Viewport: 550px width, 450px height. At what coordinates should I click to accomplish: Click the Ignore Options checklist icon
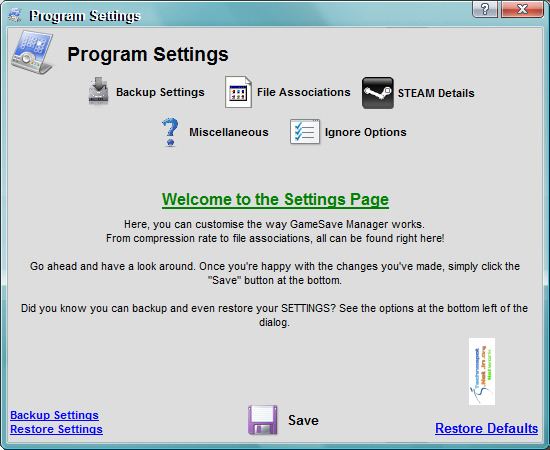click(304, 132)
